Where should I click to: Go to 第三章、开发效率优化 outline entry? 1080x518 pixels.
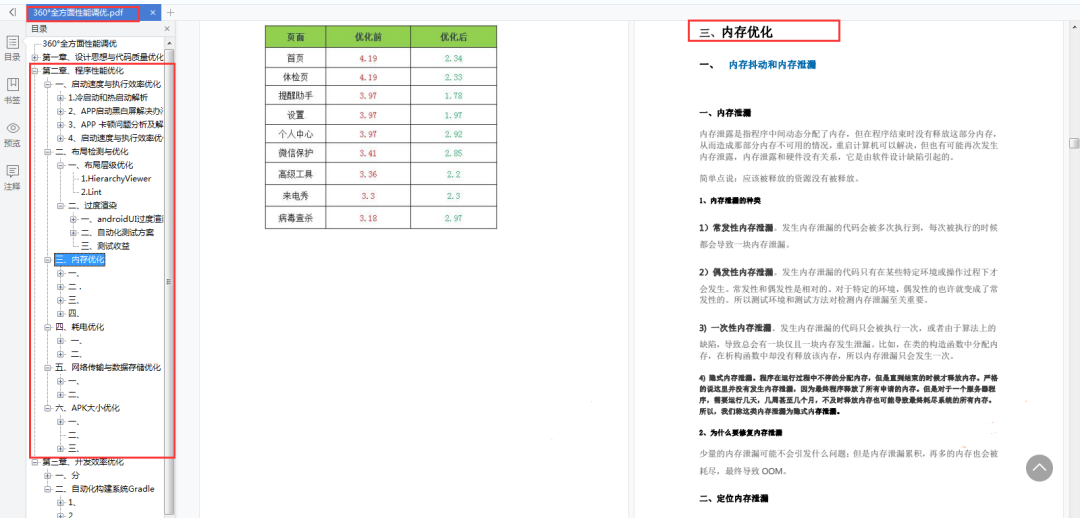click(83, 462)
